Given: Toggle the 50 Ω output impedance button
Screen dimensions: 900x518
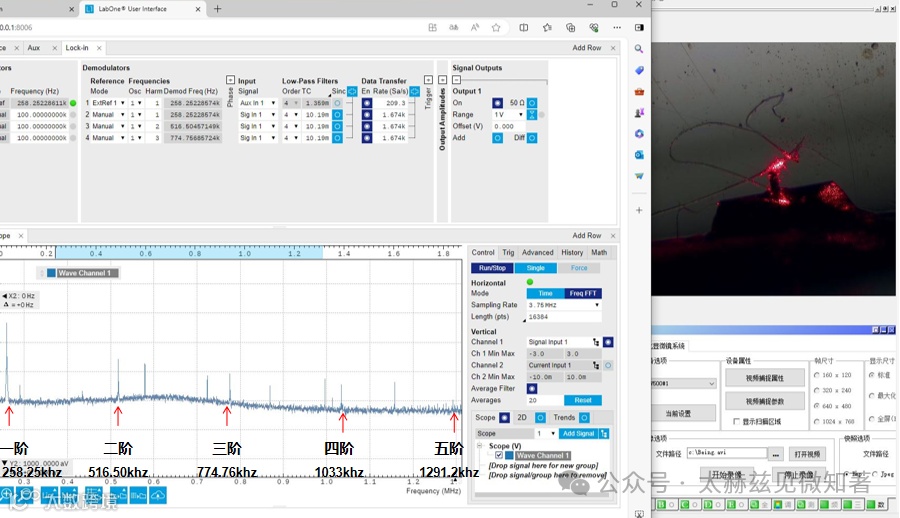Looking at the screenshot, I should pos(532,103).
